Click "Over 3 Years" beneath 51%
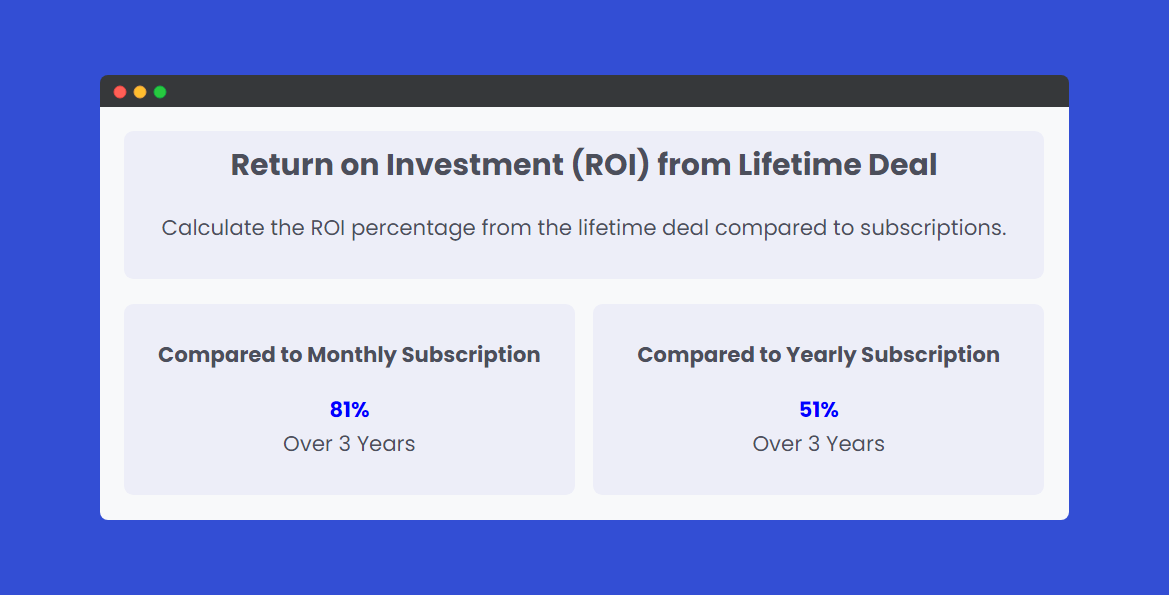 [819, 444]
